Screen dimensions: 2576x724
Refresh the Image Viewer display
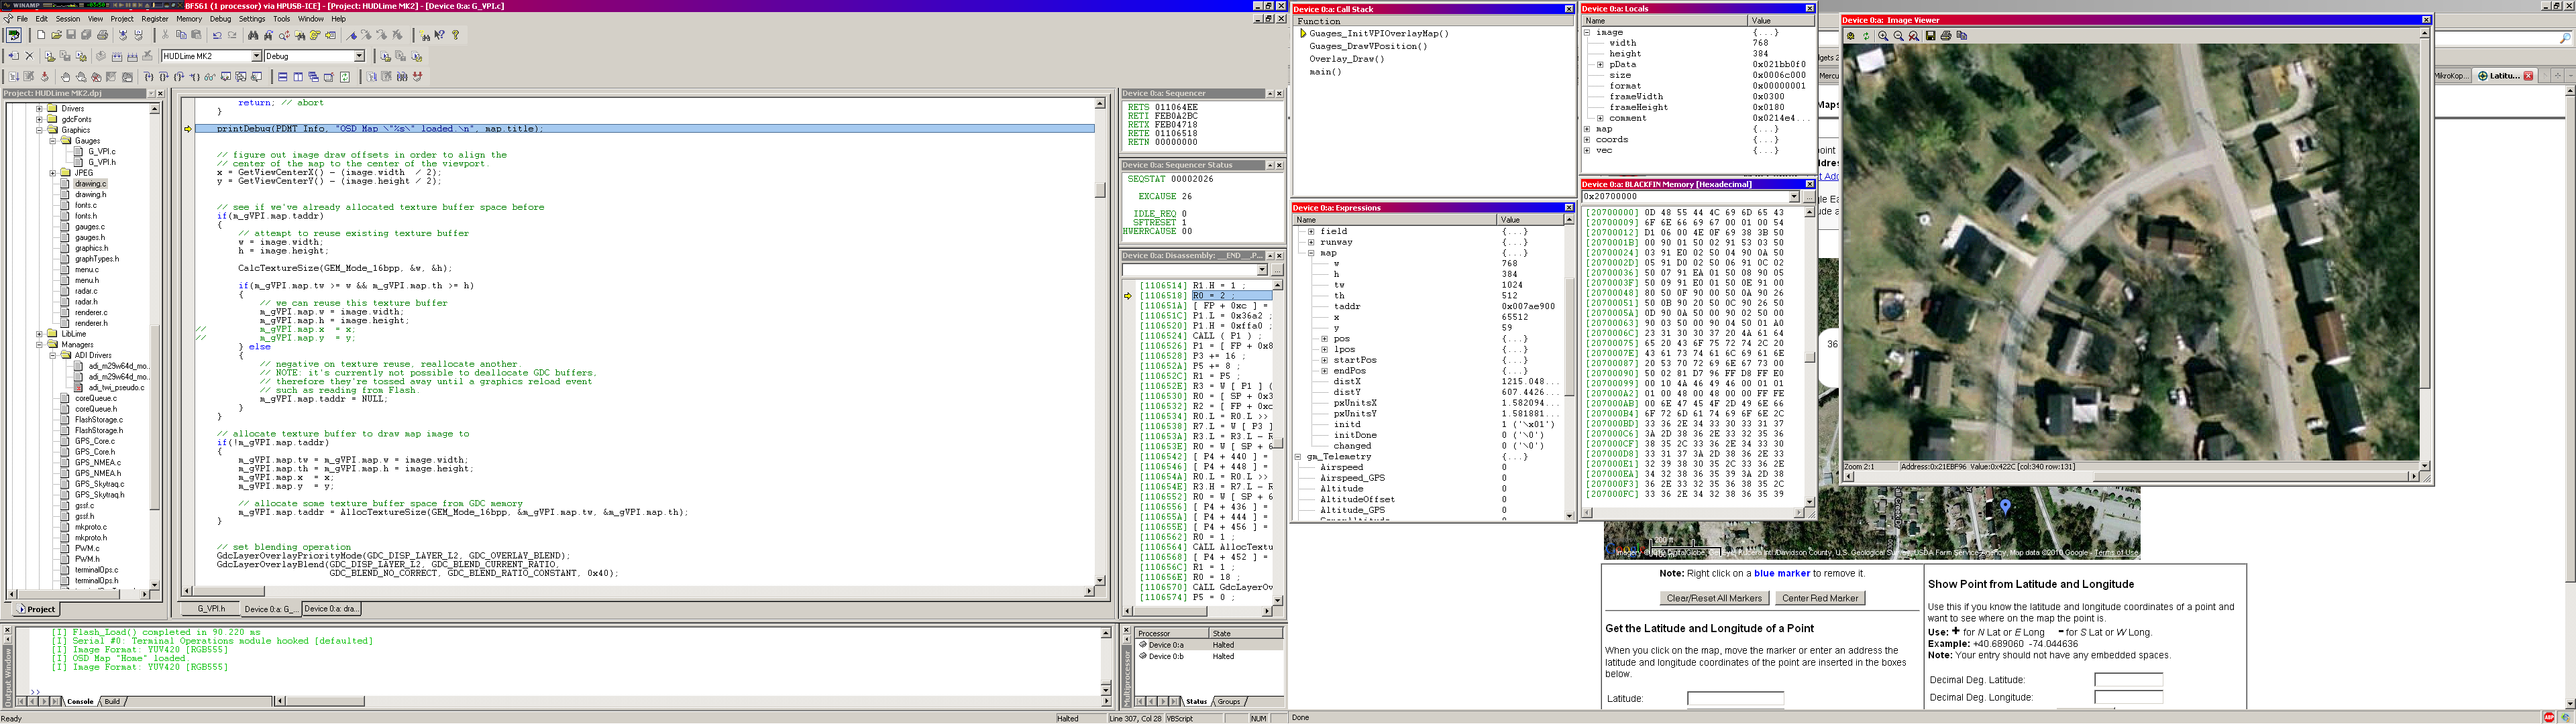tap(1866, 36)
